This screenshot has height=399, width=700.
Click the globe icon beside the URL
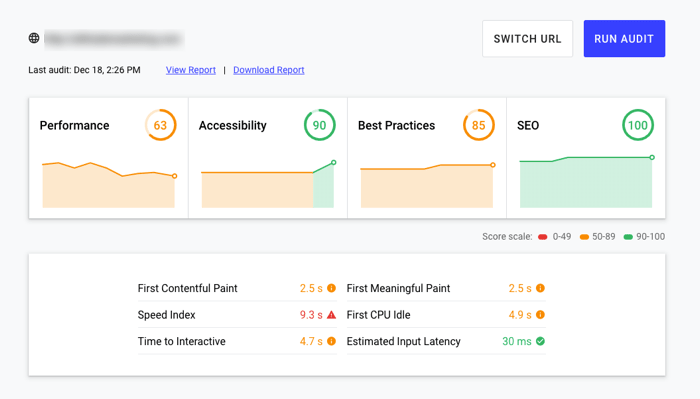[x=34, y=38]
